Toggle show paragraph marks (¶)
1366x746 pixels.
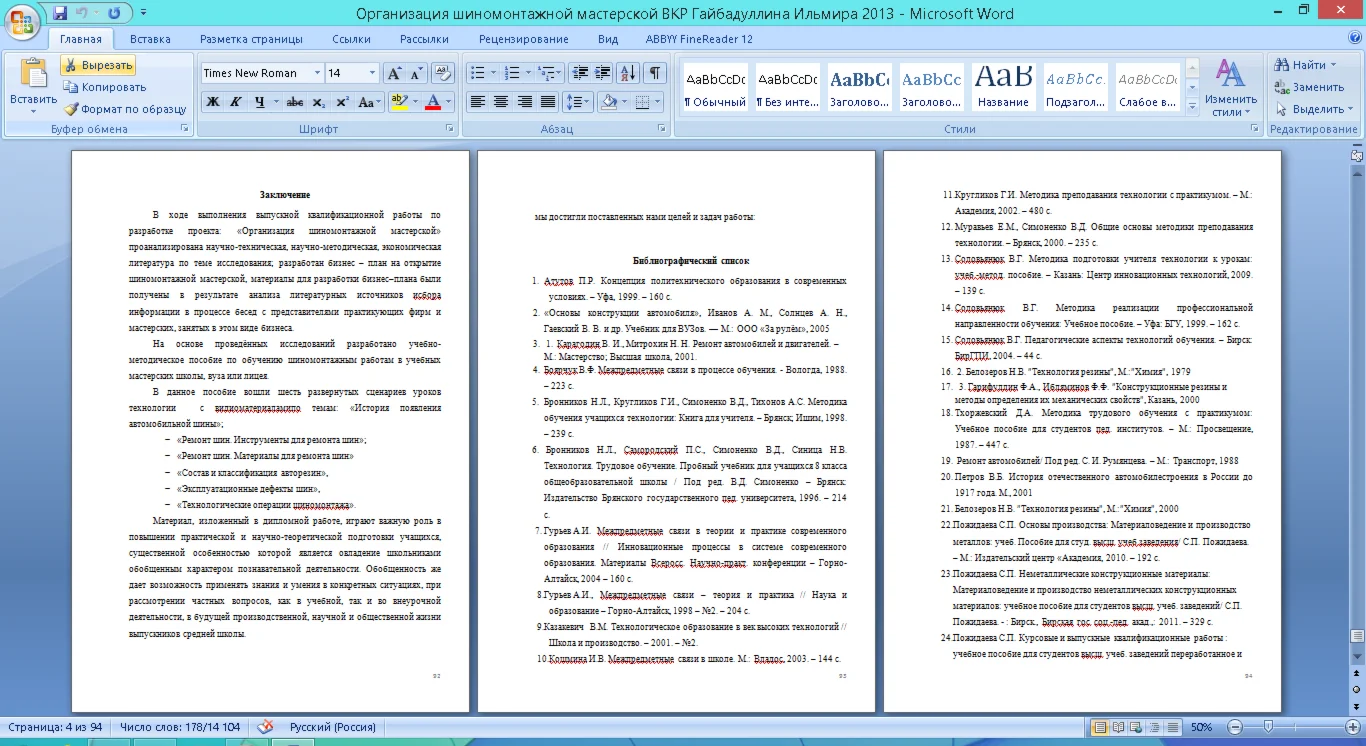(x=653, y=73)
